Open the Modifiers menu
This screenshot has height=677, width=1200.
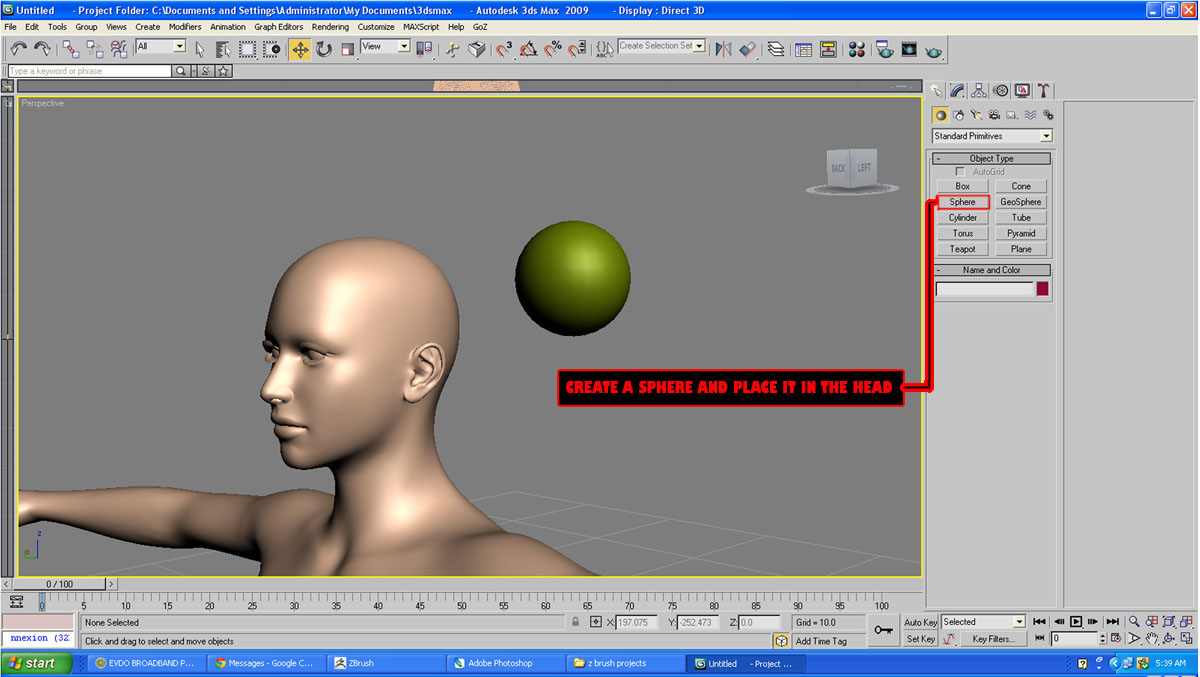coord(184,27)
